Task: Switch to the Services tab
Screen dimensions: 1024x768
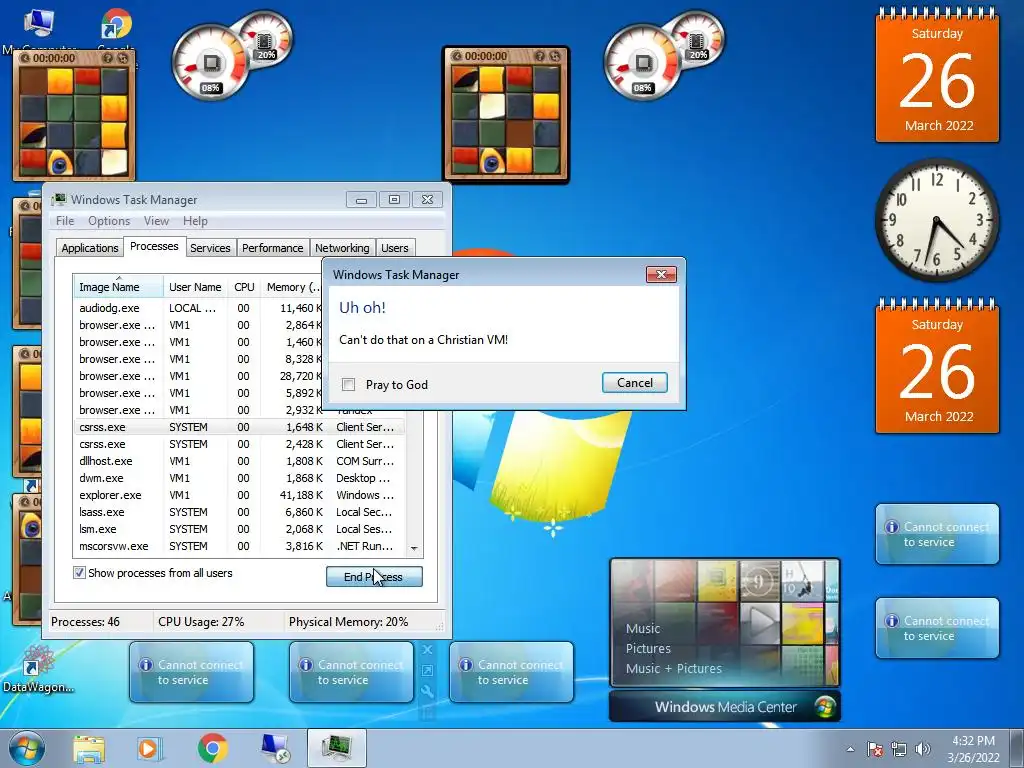Action: pos(210,248)
